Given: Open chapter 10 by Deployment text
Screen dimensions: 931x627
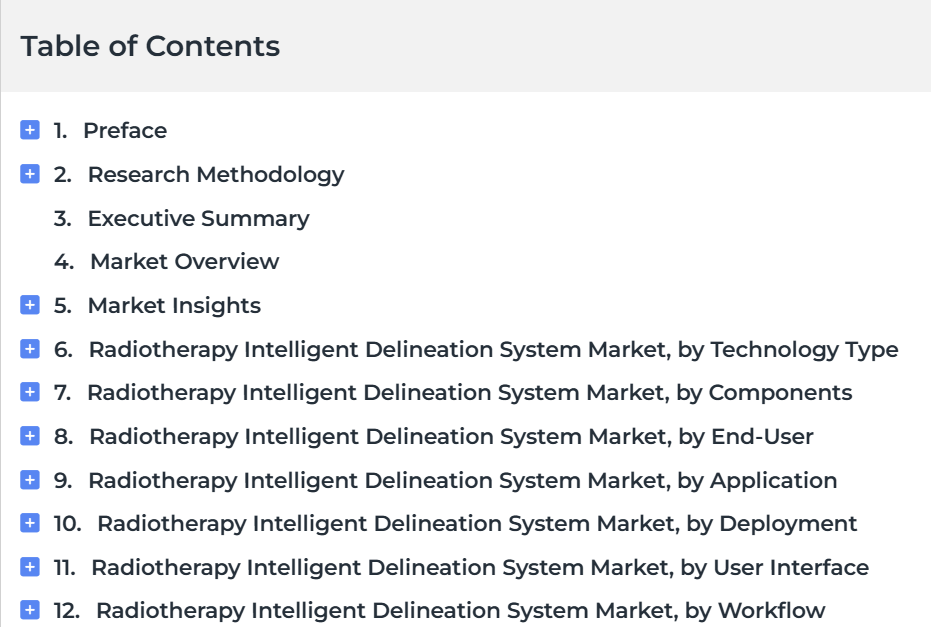Looking at the screenshot, I should [x=477, y=524].
